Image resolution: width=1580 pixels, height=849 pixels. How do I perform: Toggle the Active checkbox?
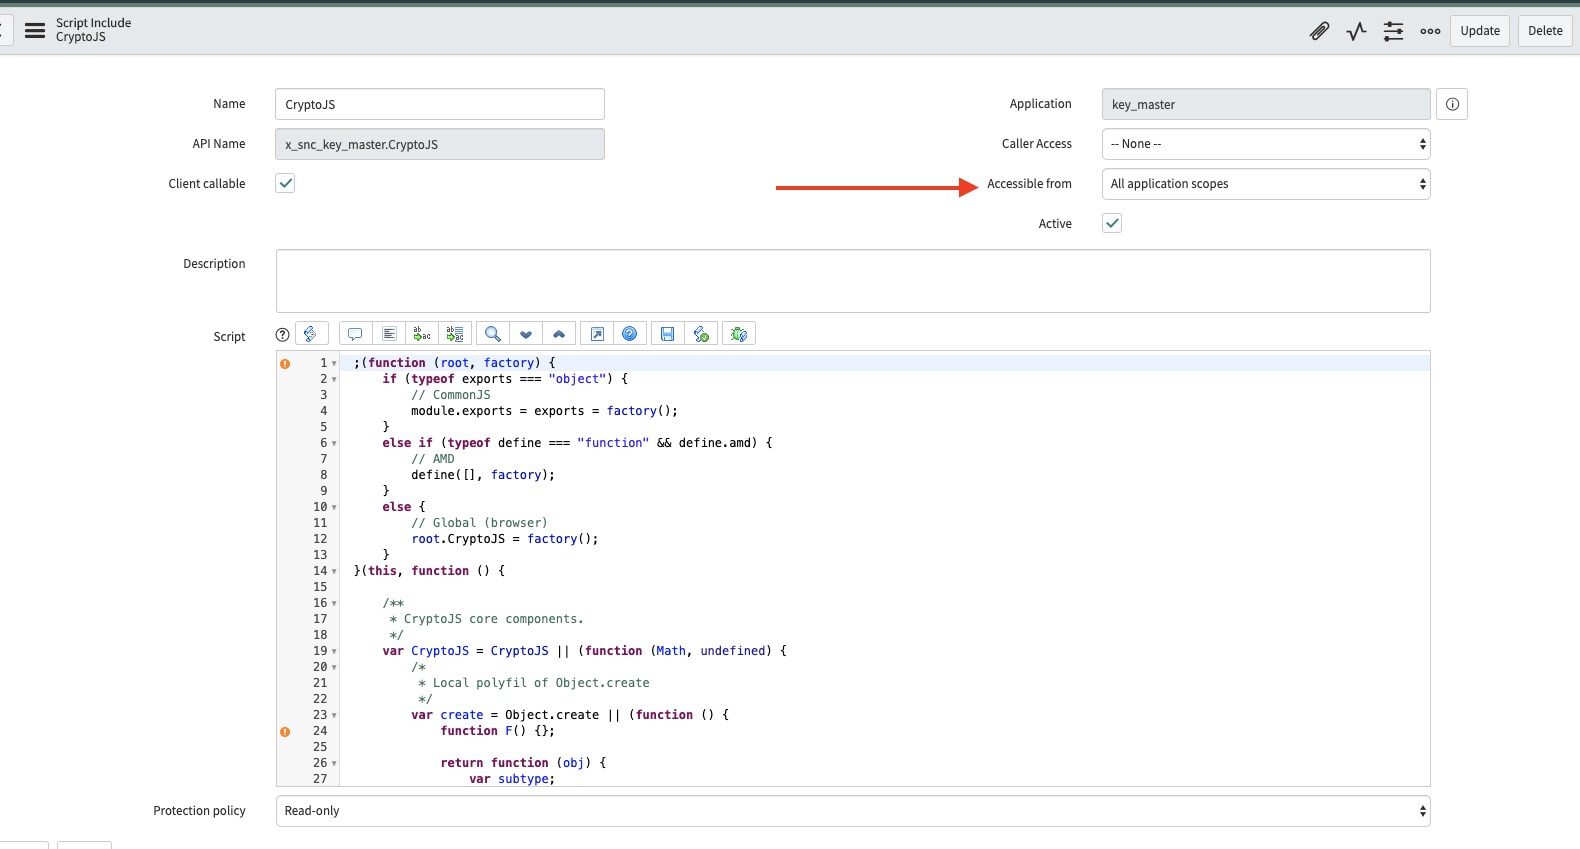[1112, 223]
